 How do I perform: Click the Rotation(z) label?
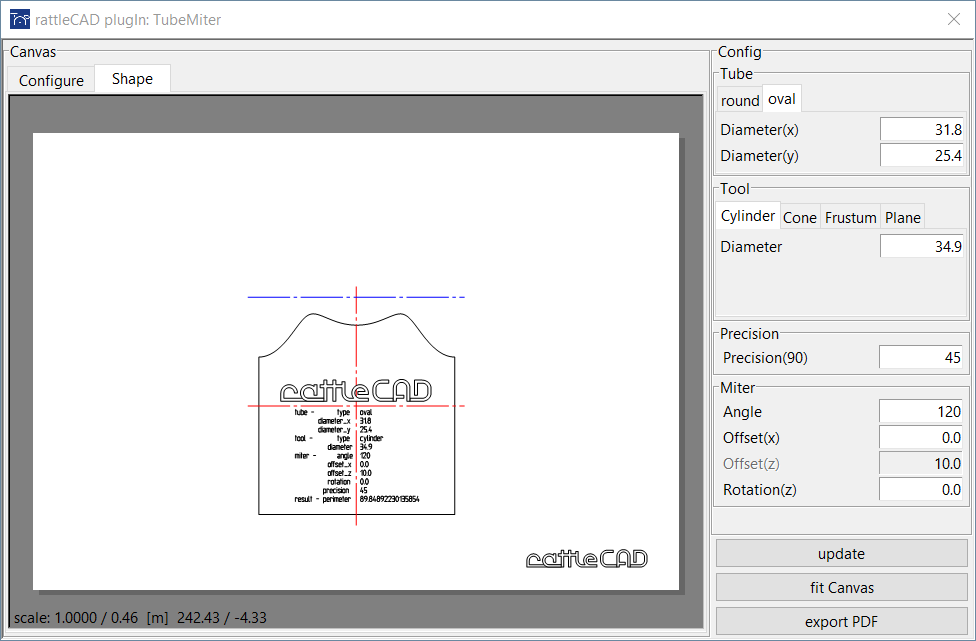coord(759,490)
